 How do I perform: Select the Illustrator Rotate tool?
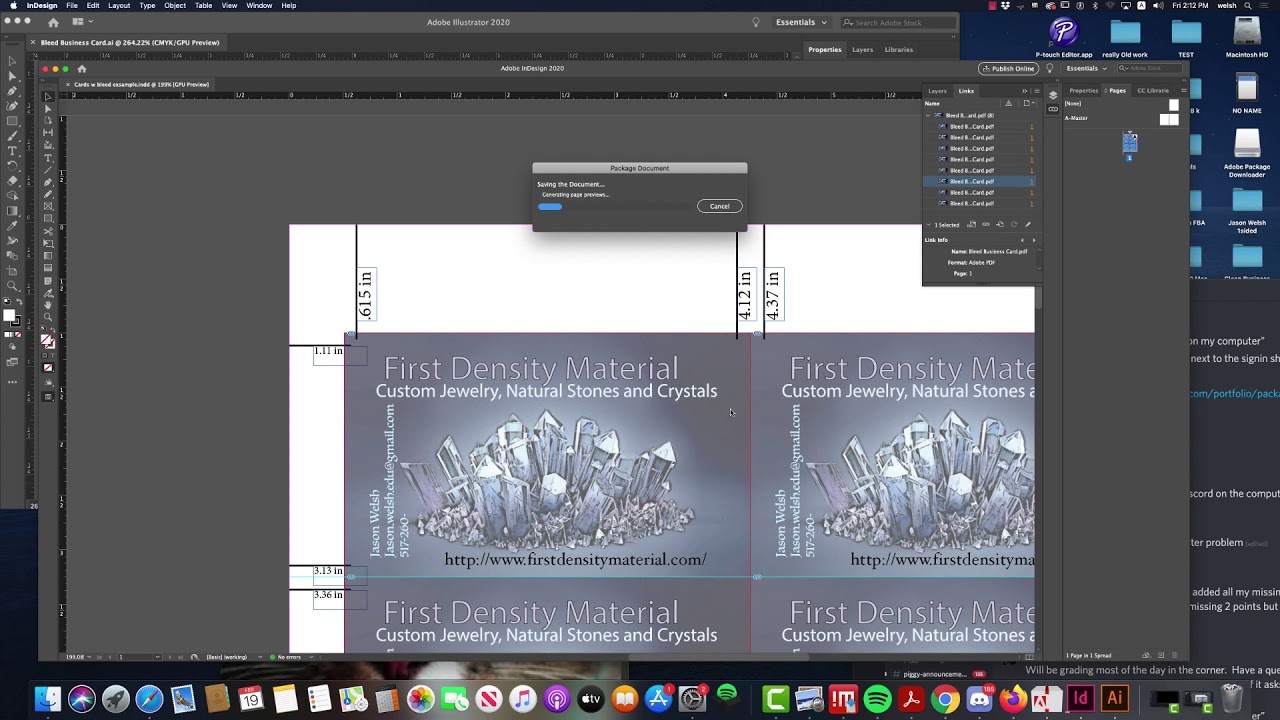(12, 166)
